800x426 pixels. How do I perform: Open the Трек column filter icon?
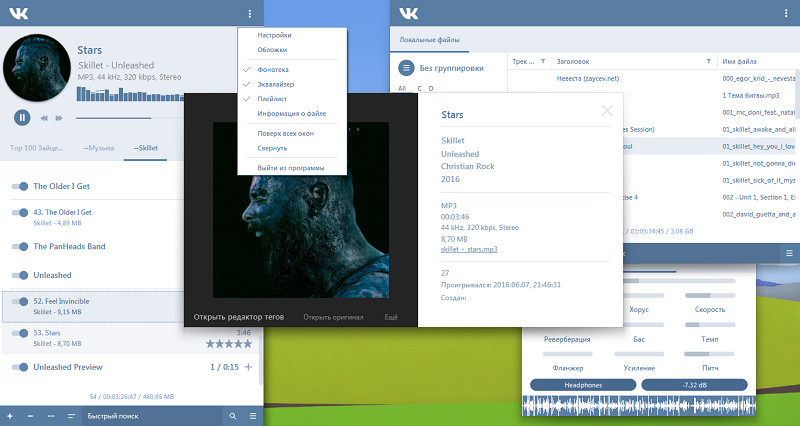(543, 61)
